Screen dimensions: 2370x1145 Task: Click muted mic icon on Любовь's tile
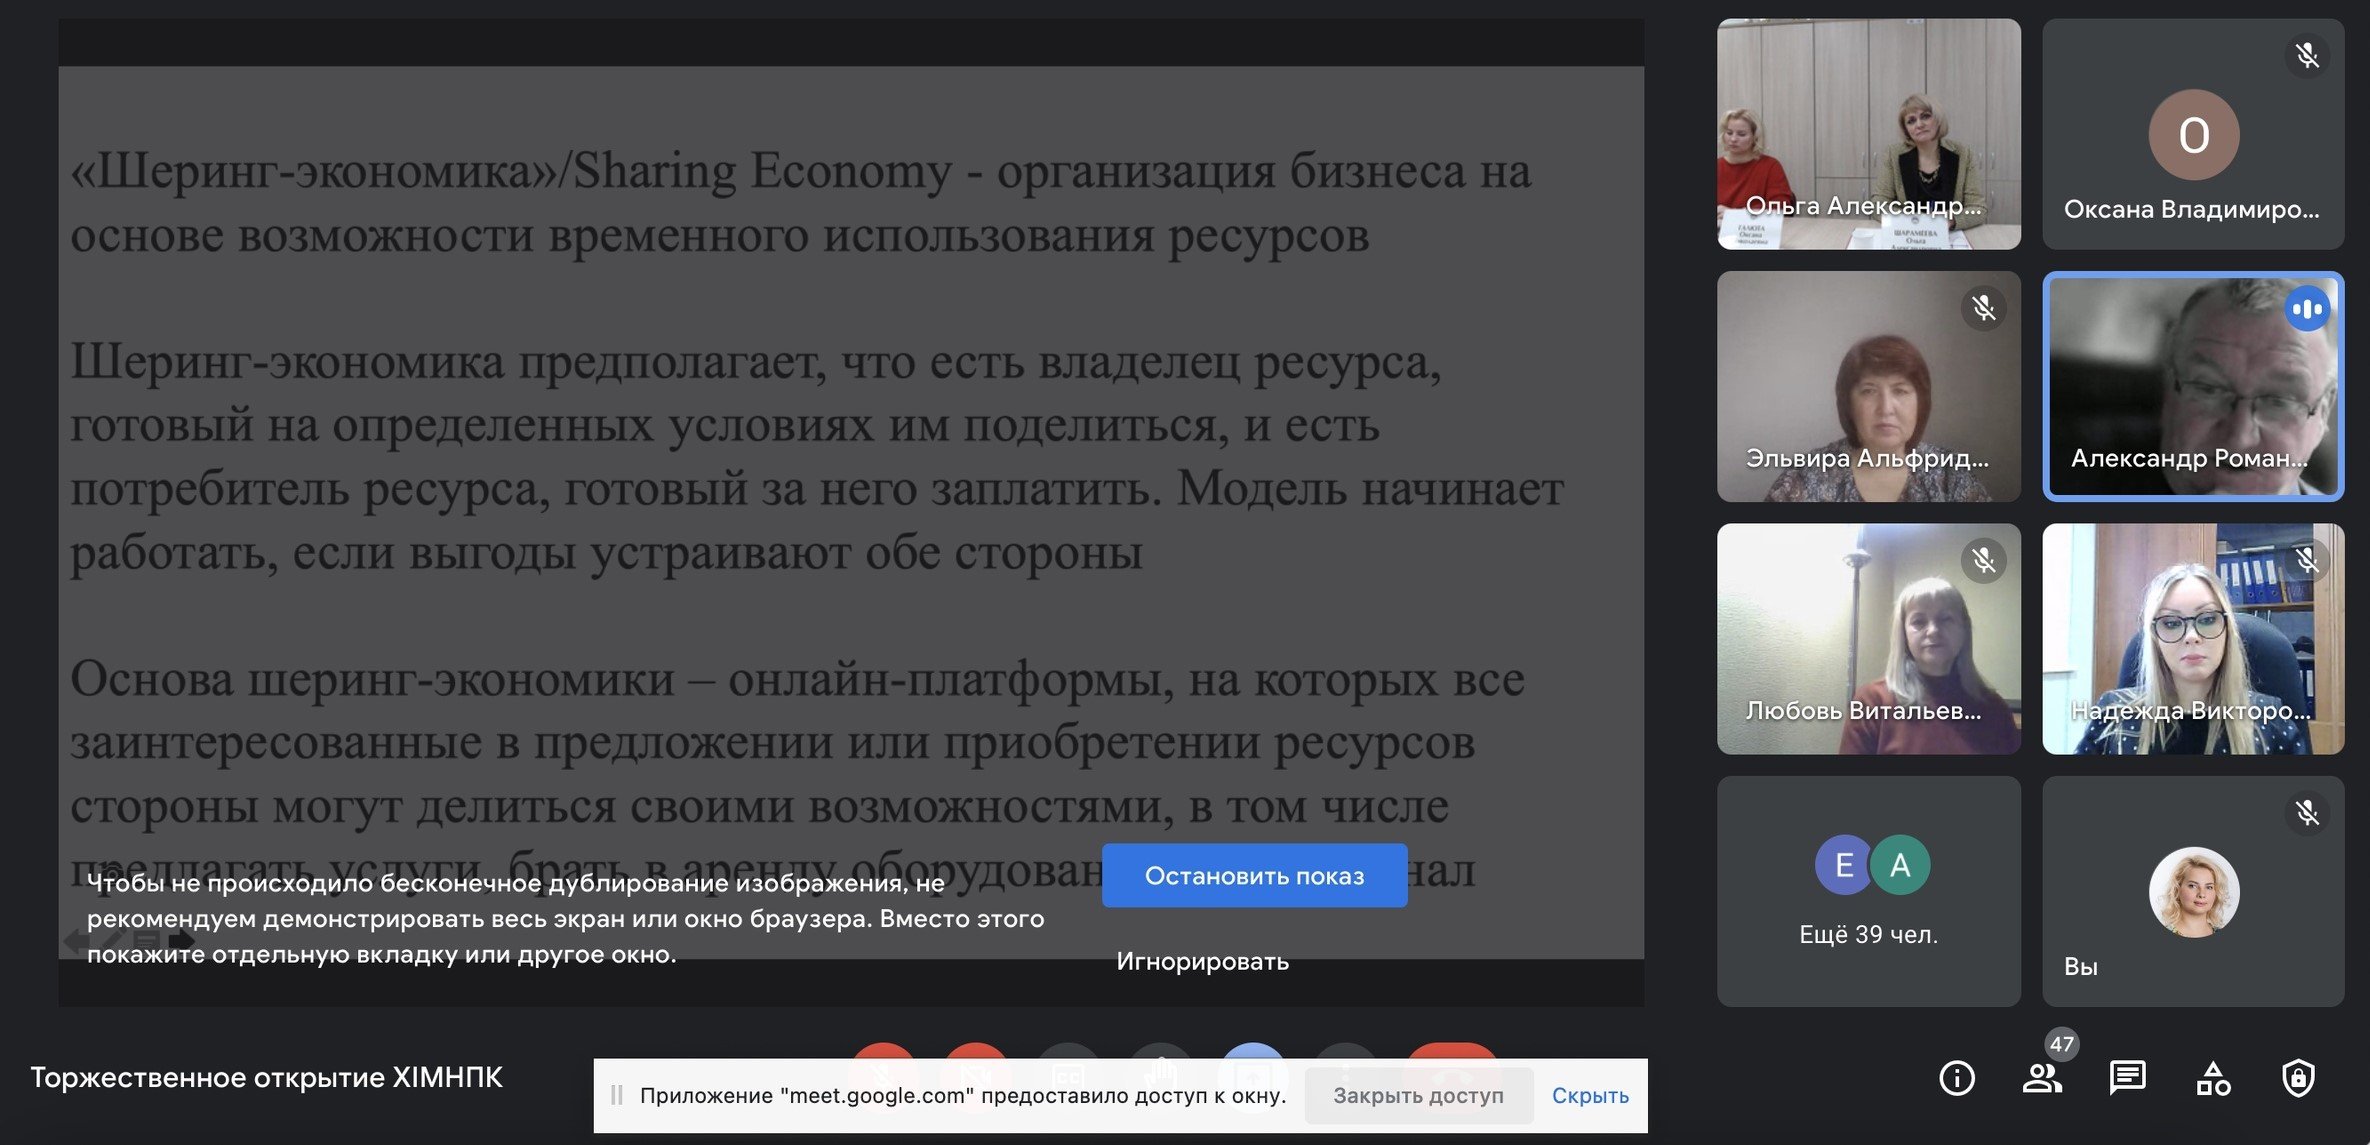(1984, 560)
